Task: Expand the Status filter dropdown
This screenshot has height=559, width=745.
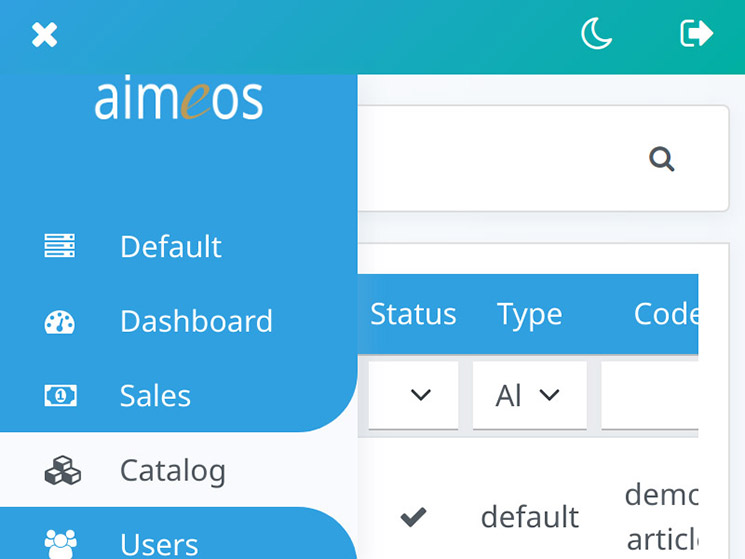Action: coord(414,395)
